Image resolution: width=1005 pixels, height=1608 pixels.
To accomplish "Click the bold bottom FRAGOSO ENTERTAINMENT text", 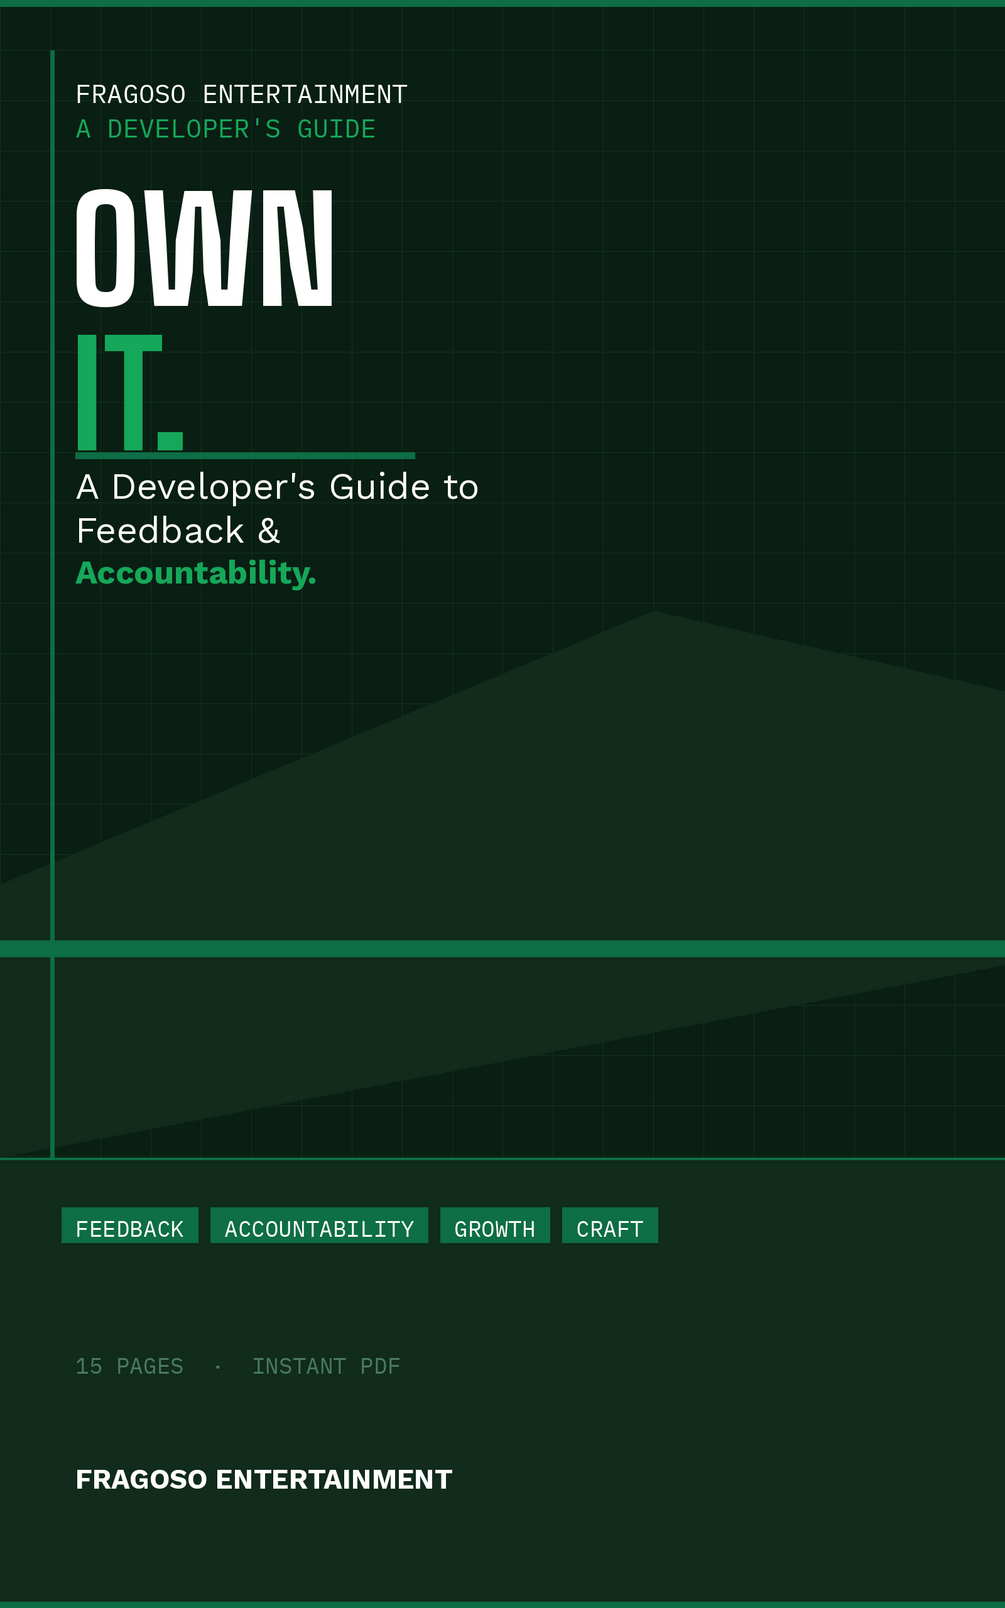I will [x=264, y=1480].
